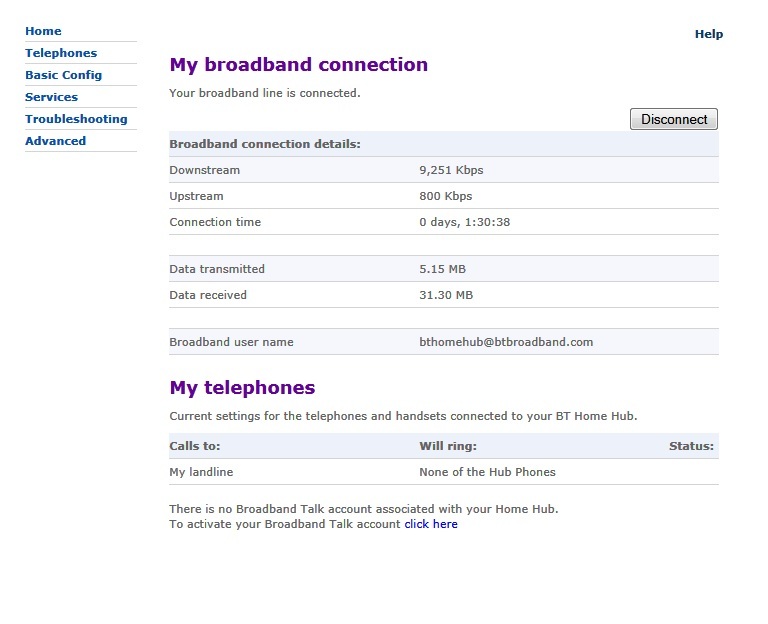Viewport: 768px width, 624px height.
Task: Click 'None of the Hub Phones' entry
Action: [x=487, y=472]
